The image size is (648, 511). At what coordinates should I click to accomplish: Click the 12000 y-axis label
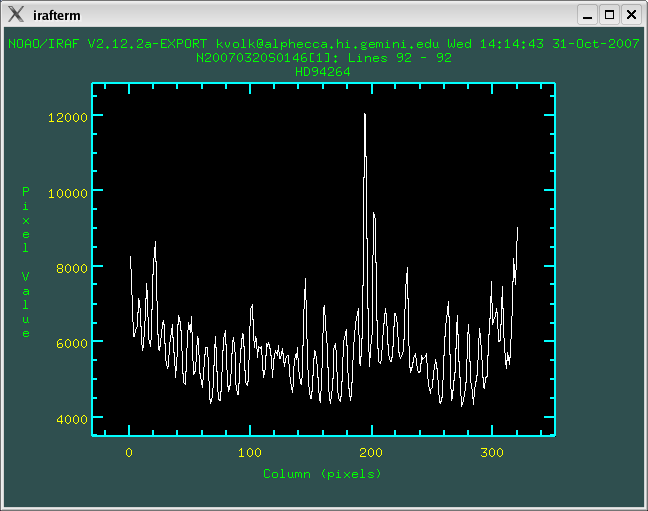68,117
